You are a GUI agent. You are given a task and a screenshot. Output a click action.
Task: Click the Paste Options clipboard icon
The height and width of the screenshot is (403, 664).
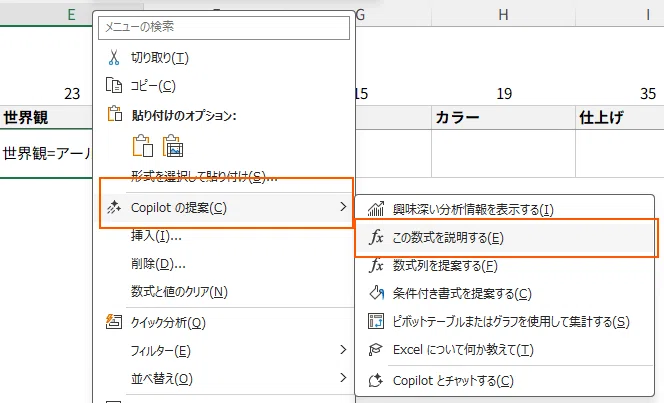coord(114,114)
